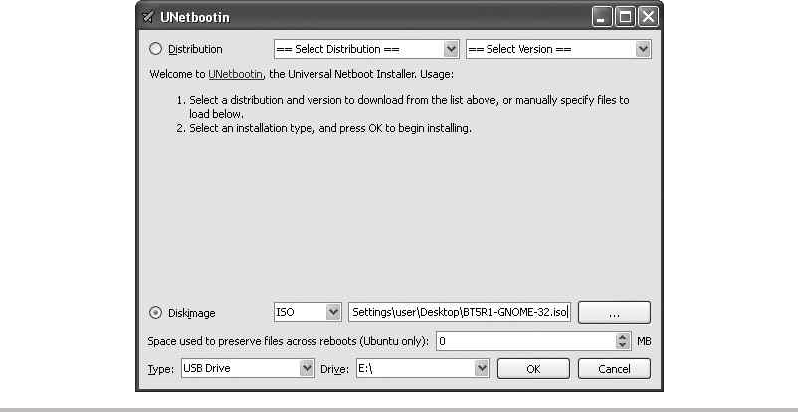Close the UNetbootin window
This screenshot has height=412, width=798.
(x=648, y=17)
